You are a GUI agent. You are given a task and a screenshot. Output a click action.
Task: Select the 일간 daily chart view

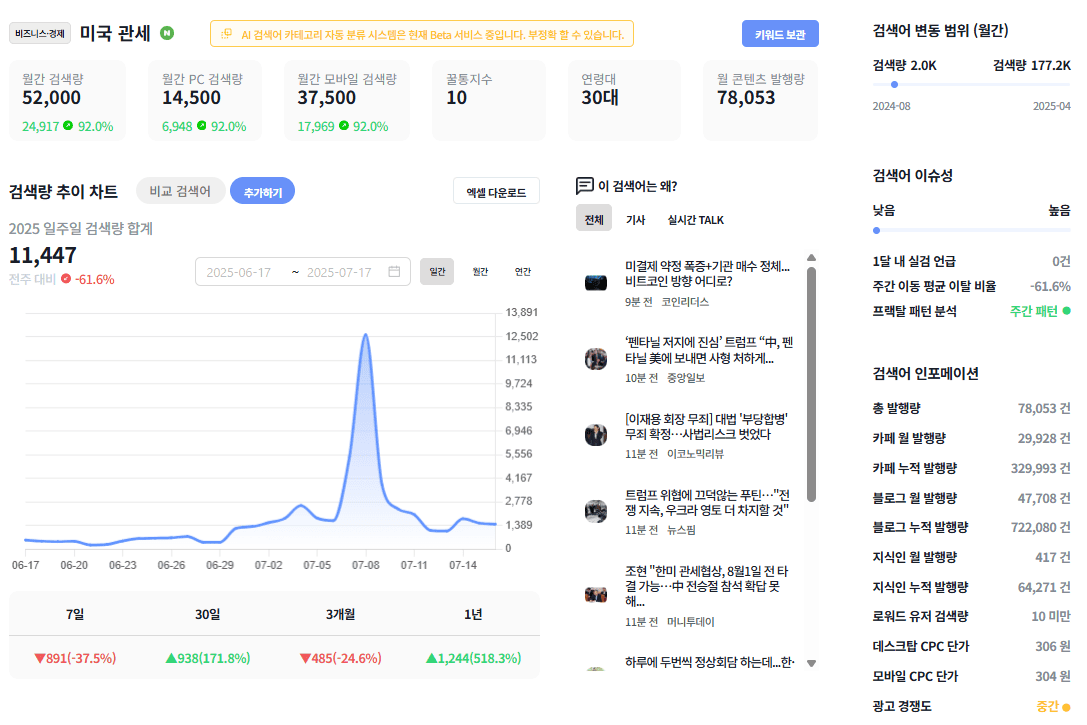[x=437, y=272]
